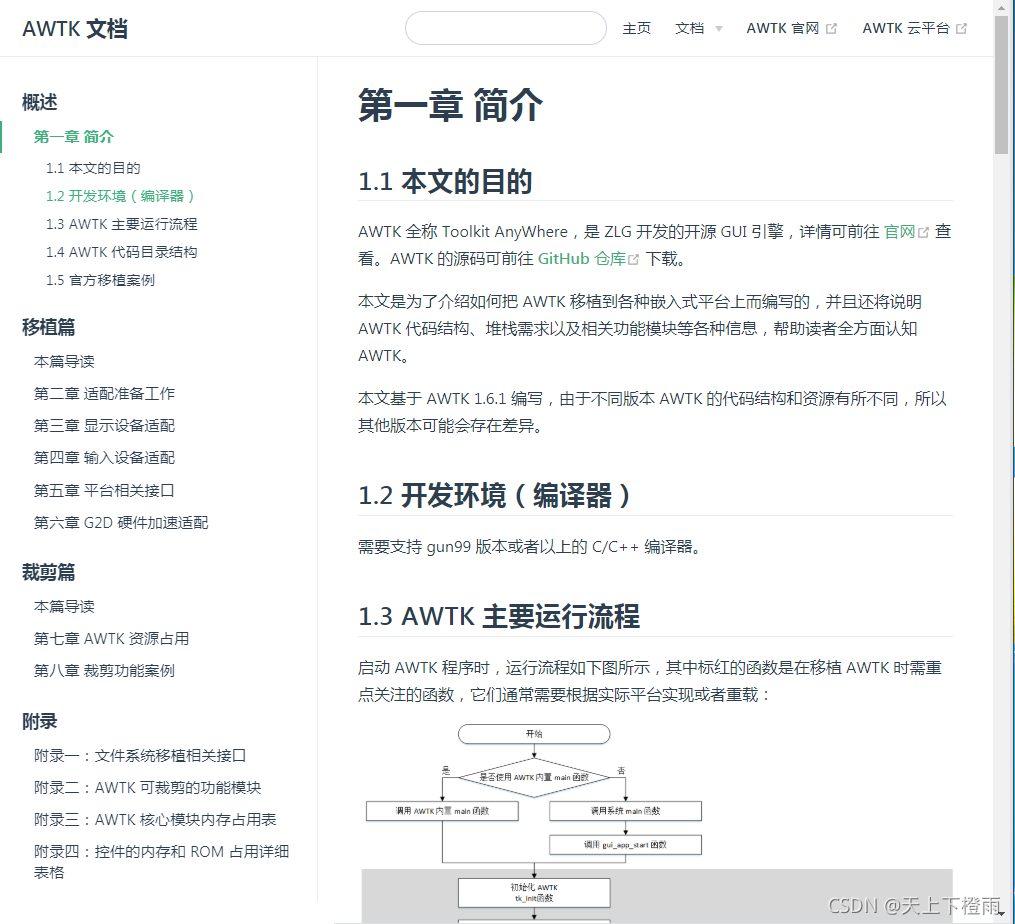Viewport: 1015px width, 924px height.
Task: Click the 第一章 简介 page title
Action: click(450, 106)
